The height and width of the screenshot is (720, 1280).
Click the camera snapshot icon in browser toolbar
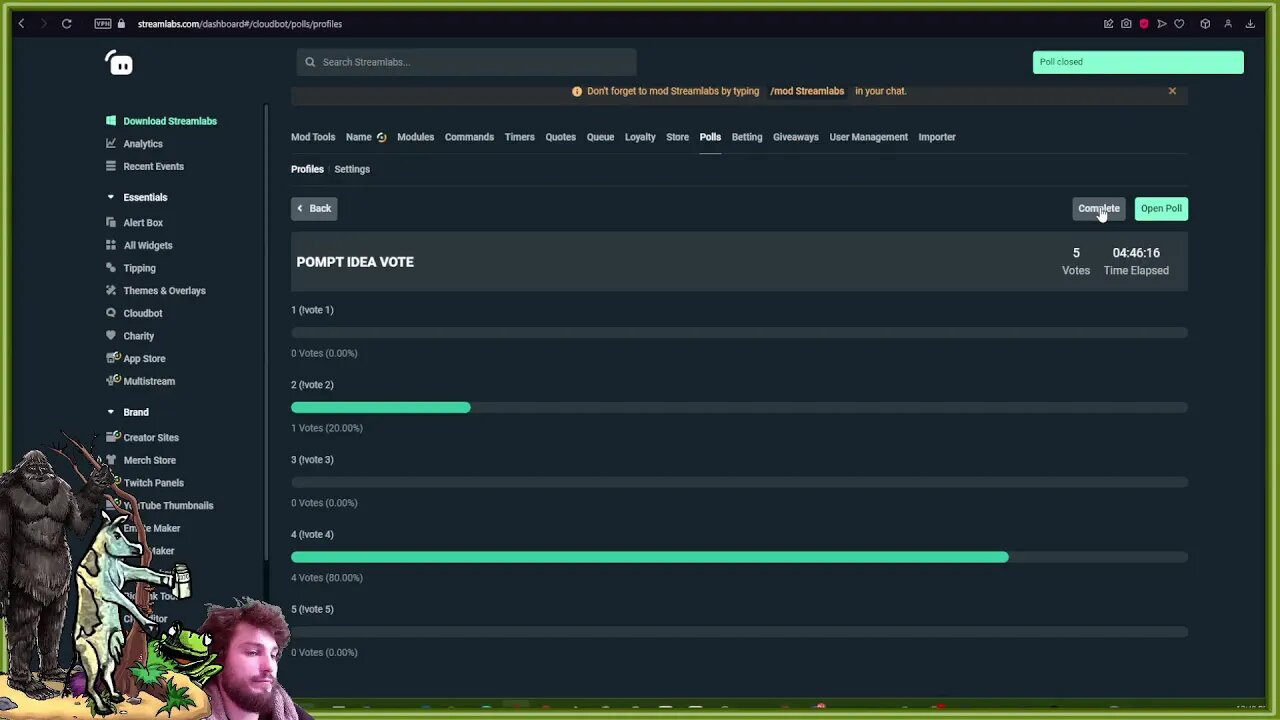pos(1126,24)
